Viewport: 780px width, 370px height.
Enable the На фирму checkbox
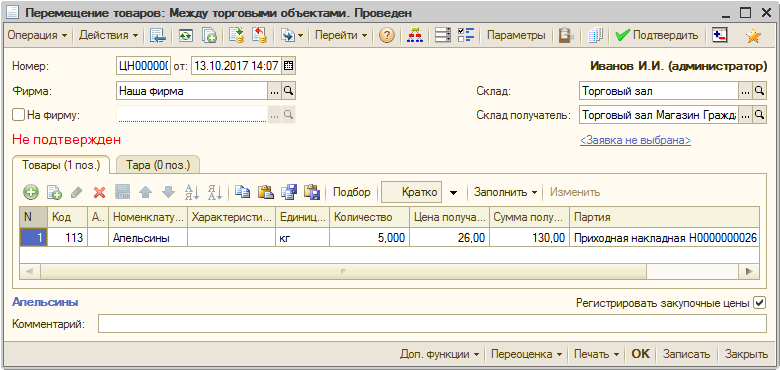pyautogui.click(x=18, y=115)
